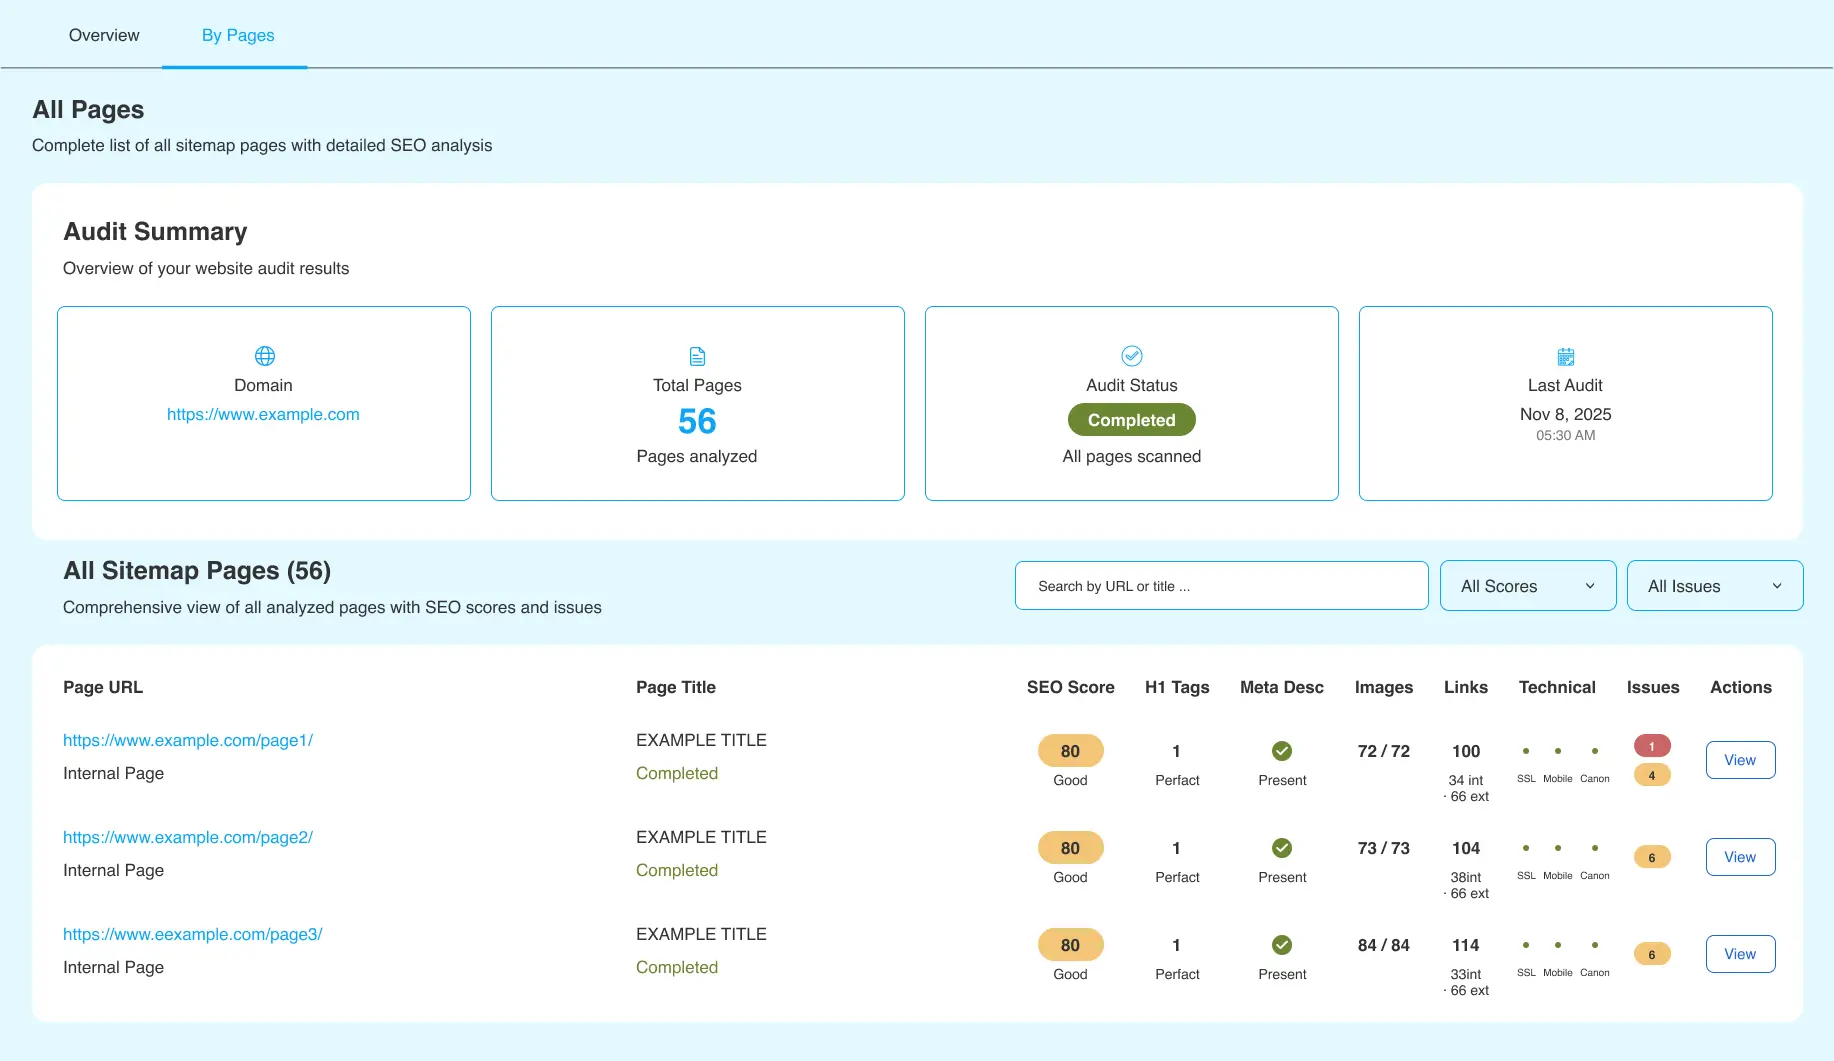The image size is (1834, 1061).
Task: Click the document icon above Total Pages
Action: click(697, 356)
